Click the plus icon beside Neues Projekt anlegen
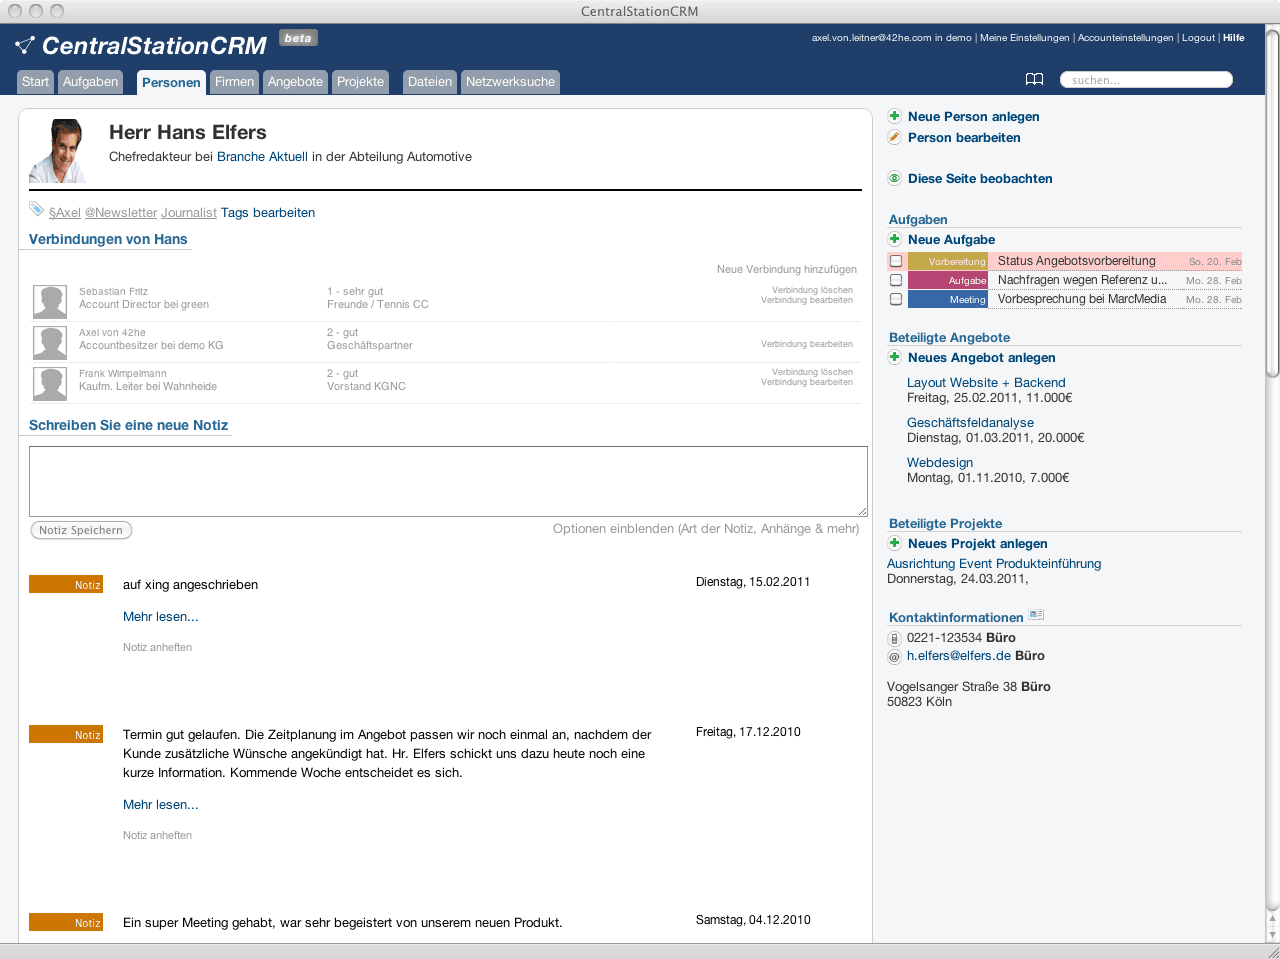The height and width of the screenshot is (959, 1280). (x=895, y=543)
